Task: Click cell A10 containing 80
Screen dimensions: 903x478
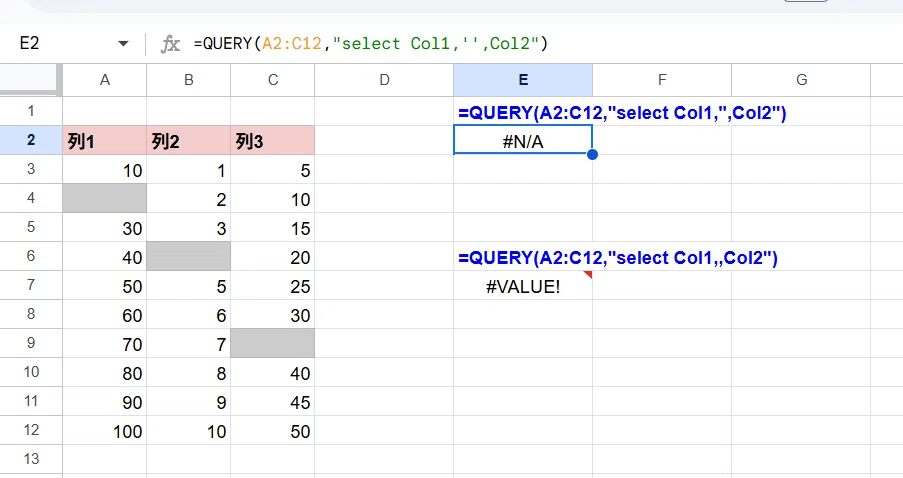Action: click(x=105, y=373)
